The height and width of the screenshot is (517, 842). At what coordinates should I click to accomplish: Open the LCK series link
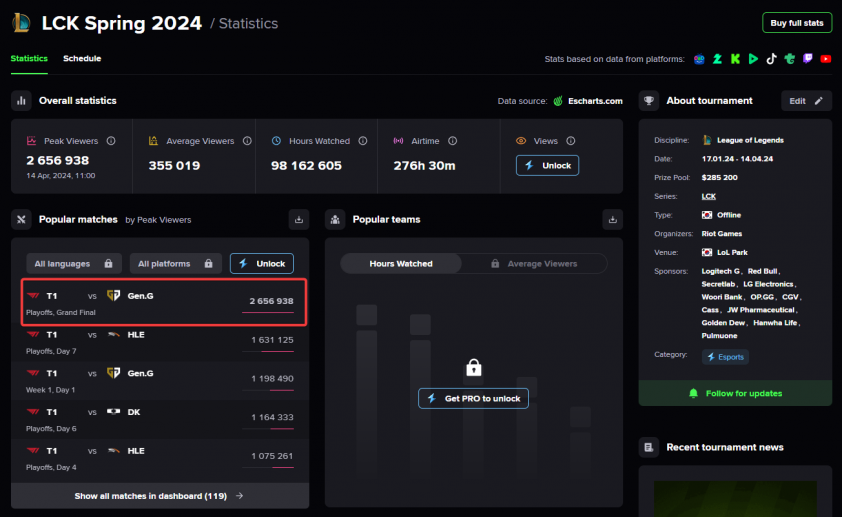pyautogui.click(x=708, y=196)
